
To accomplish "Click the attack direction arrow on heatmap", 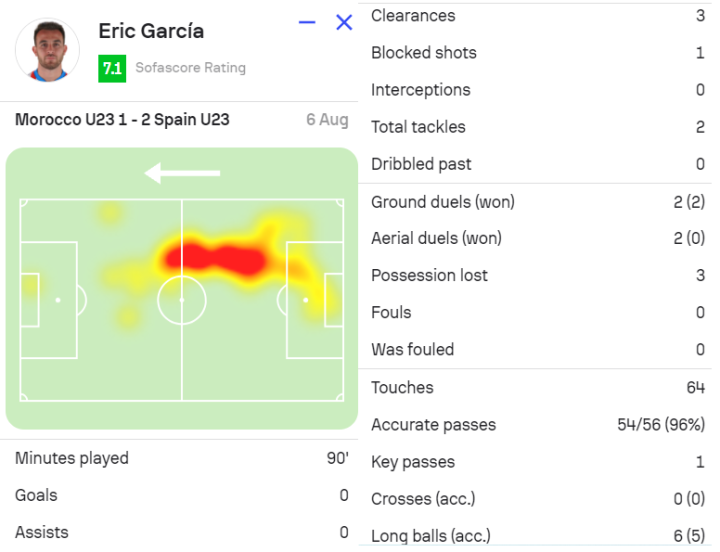I will pyautogui.click(x=182, y=173).
